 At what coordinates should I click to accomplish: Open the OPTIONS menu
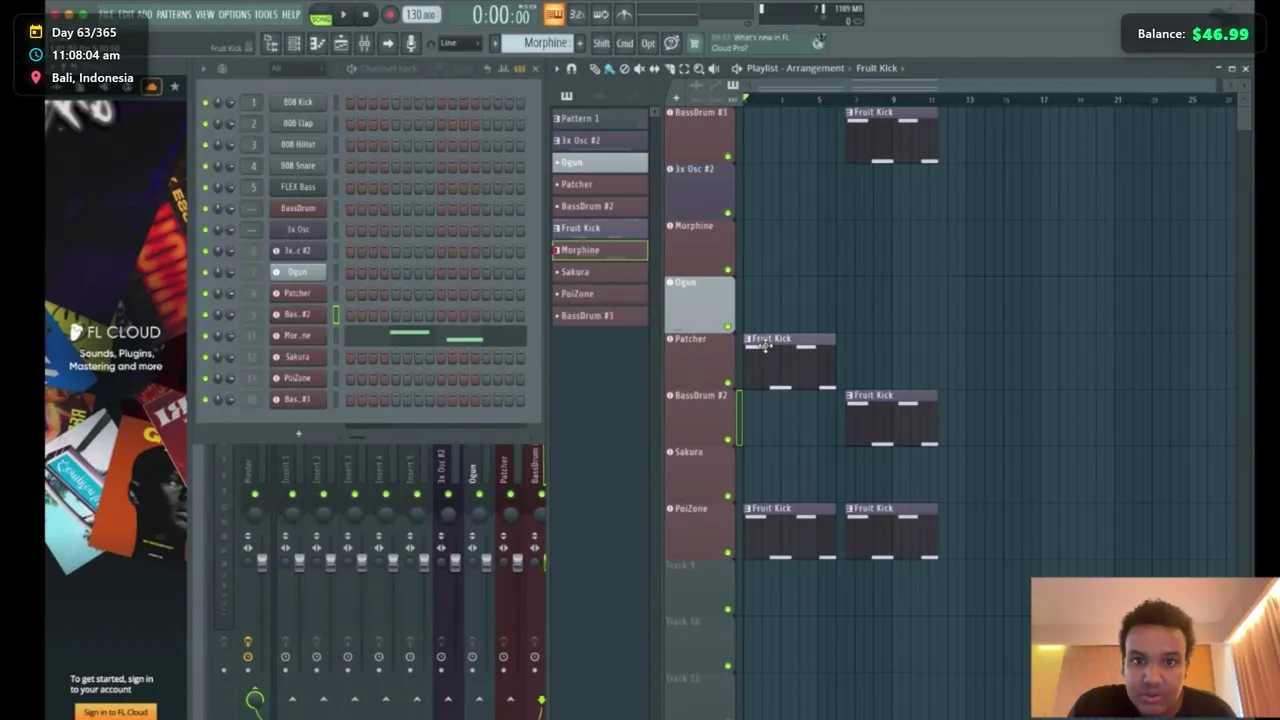[234, 14]
